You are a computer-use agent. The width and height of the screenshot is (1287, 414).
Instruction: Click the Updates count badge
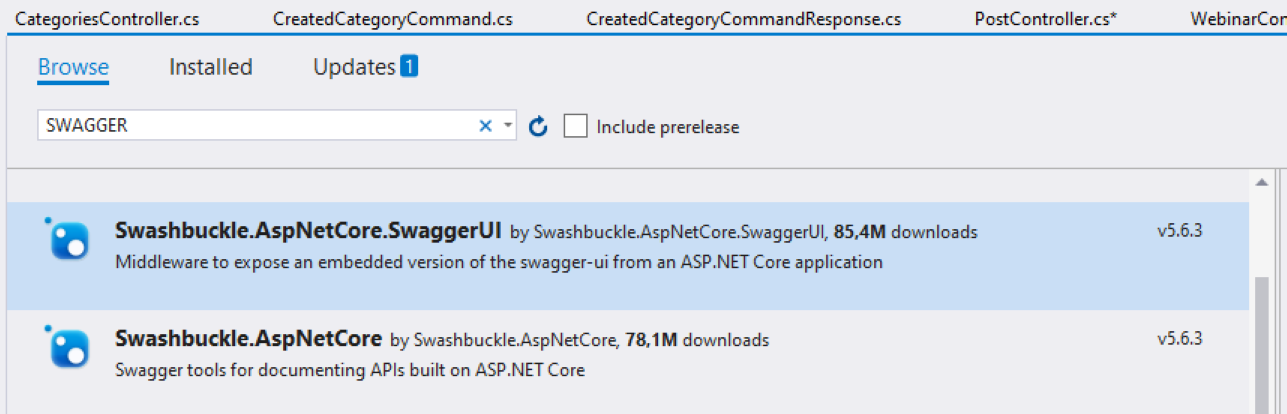click(x=408, y=66)
